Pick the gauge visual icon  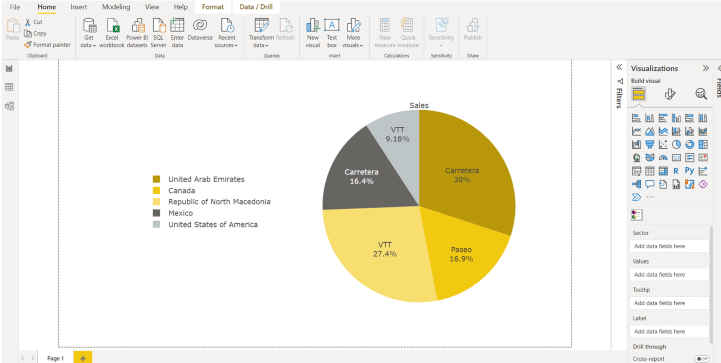(x=663, y=158)
